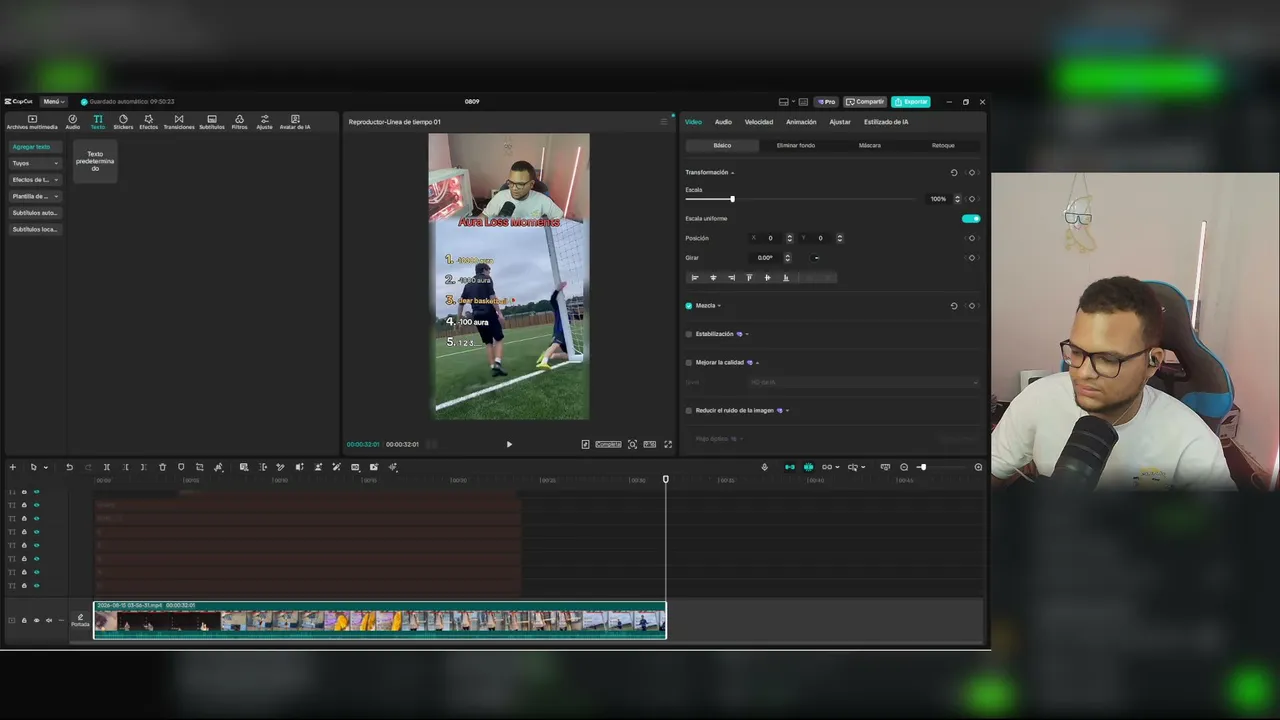This screenshot has height=720, width=1280.
Task: Expand the Tuyos dropdown
Action: 36,163
